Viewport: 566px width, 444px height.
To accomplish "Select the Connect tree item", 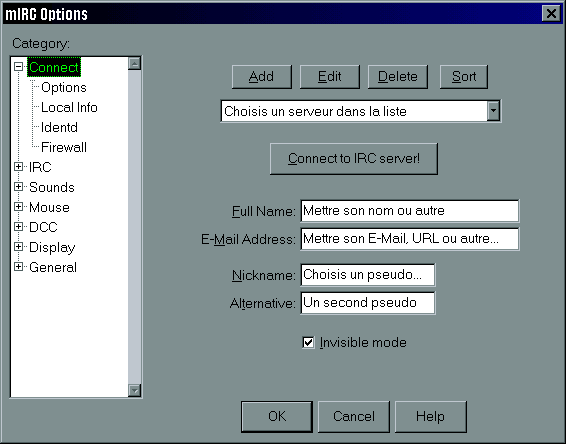I will pyautogui.click(x=54, y=67).
